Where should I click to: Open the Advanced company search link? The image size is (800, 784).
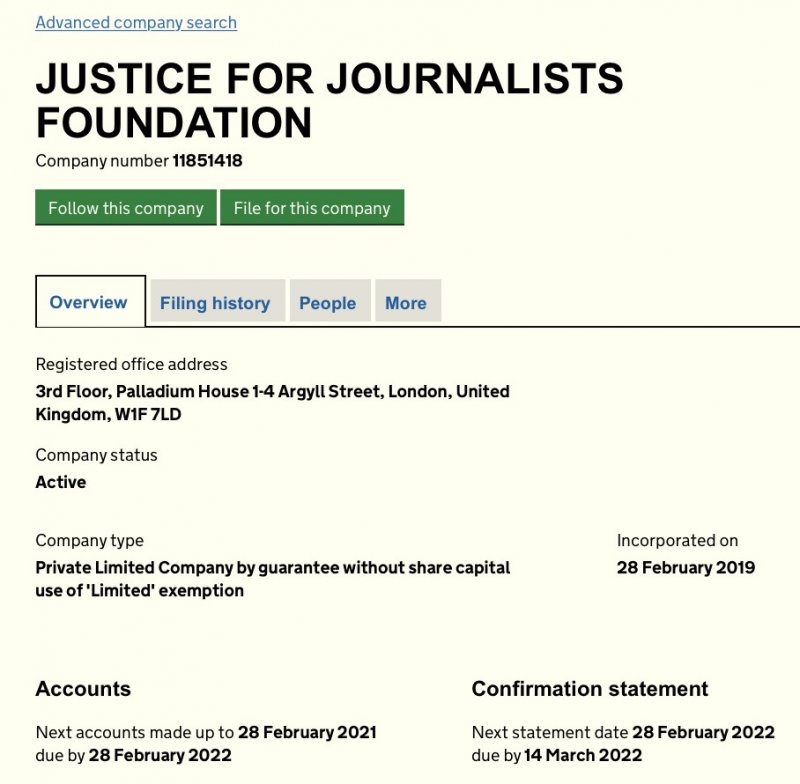[x=136, y=22]
